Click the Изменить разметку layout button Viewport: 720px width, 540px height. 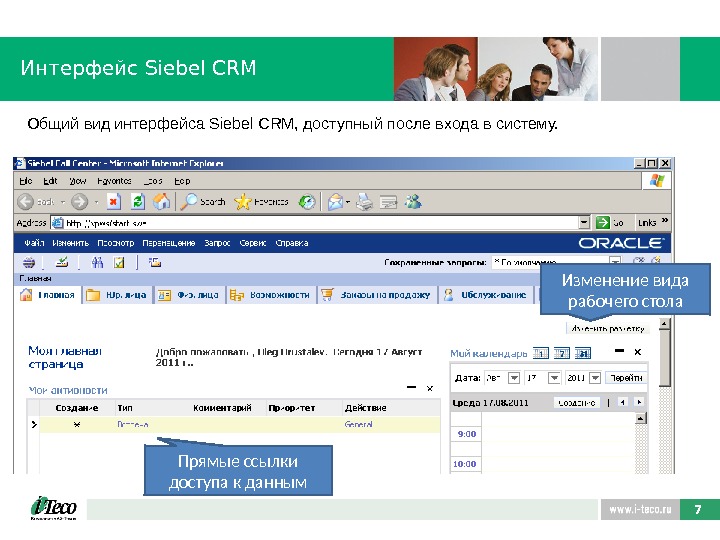[608, 329]
